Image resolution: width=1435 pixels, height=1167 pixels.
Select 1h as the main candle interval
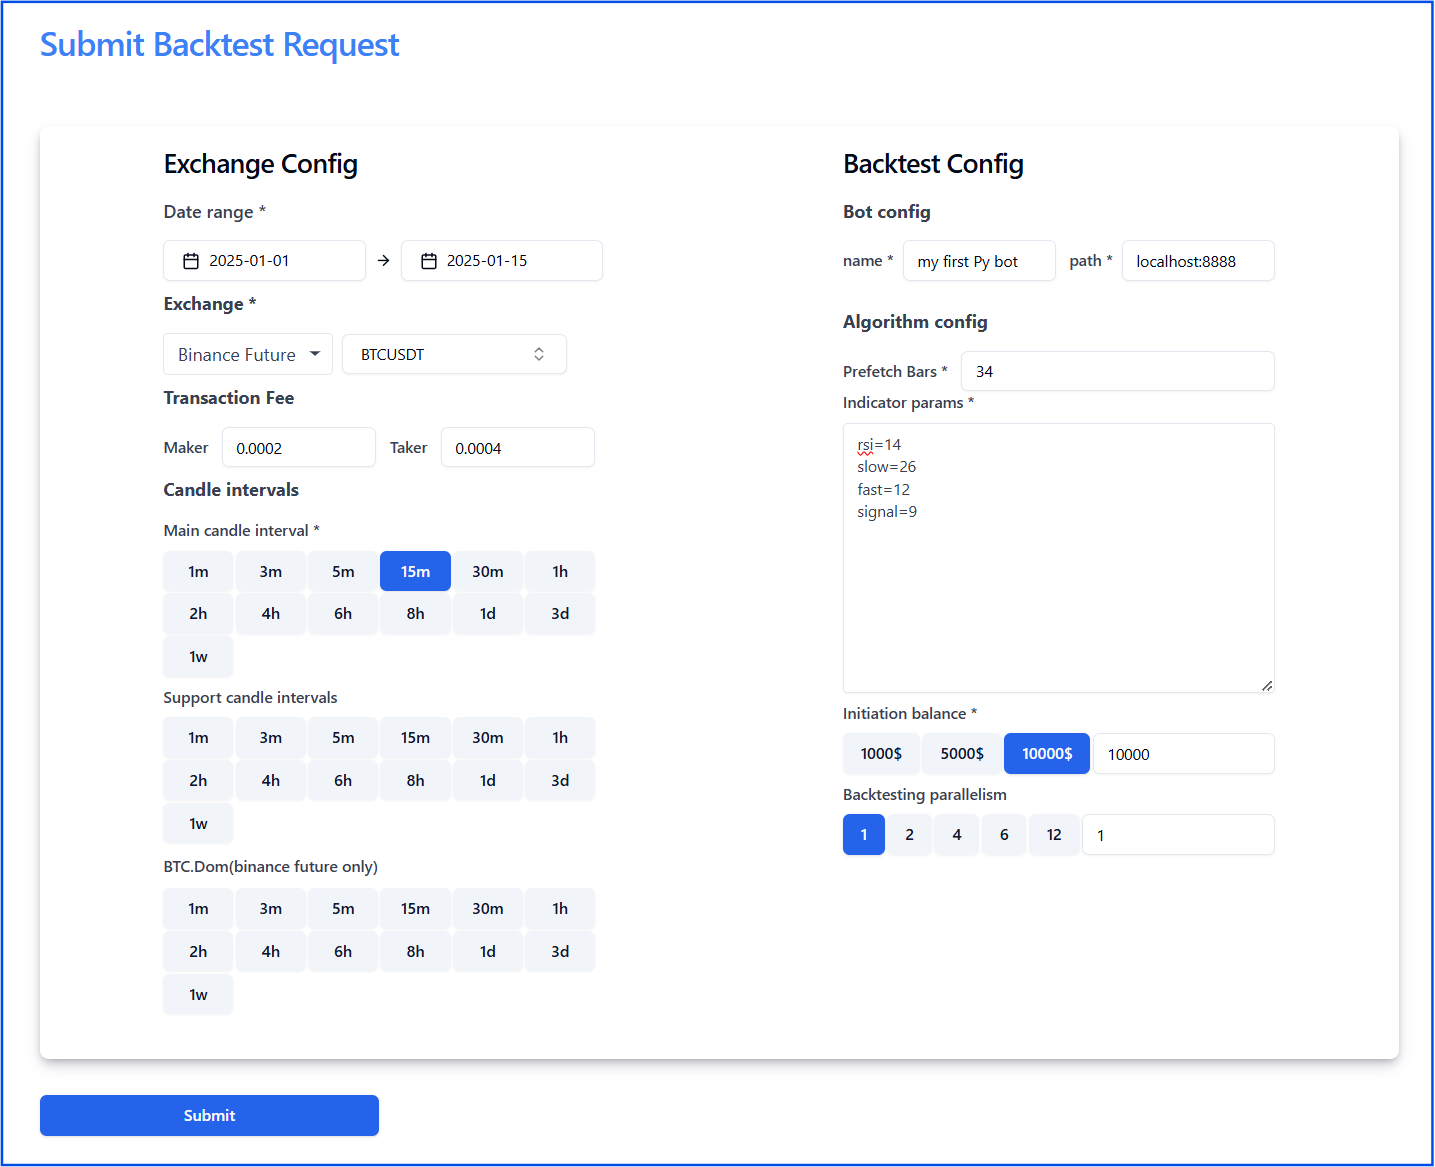(x=560, y=572)
